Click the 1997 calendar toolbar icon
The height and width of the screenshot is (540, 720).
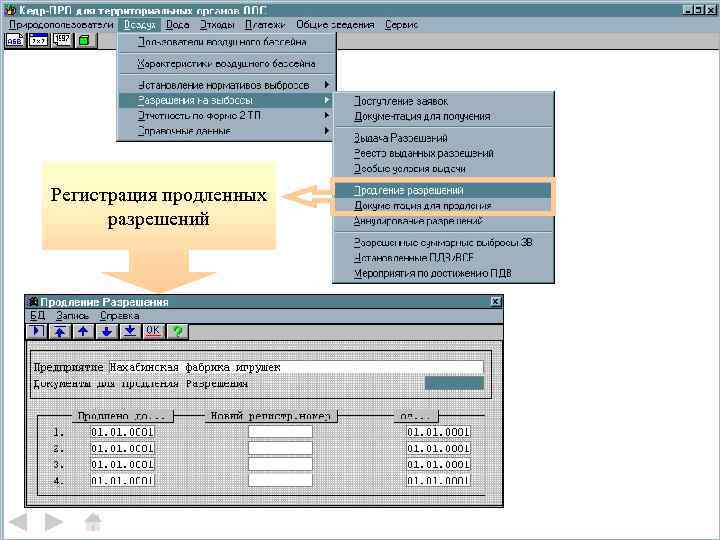coord(62,41)
